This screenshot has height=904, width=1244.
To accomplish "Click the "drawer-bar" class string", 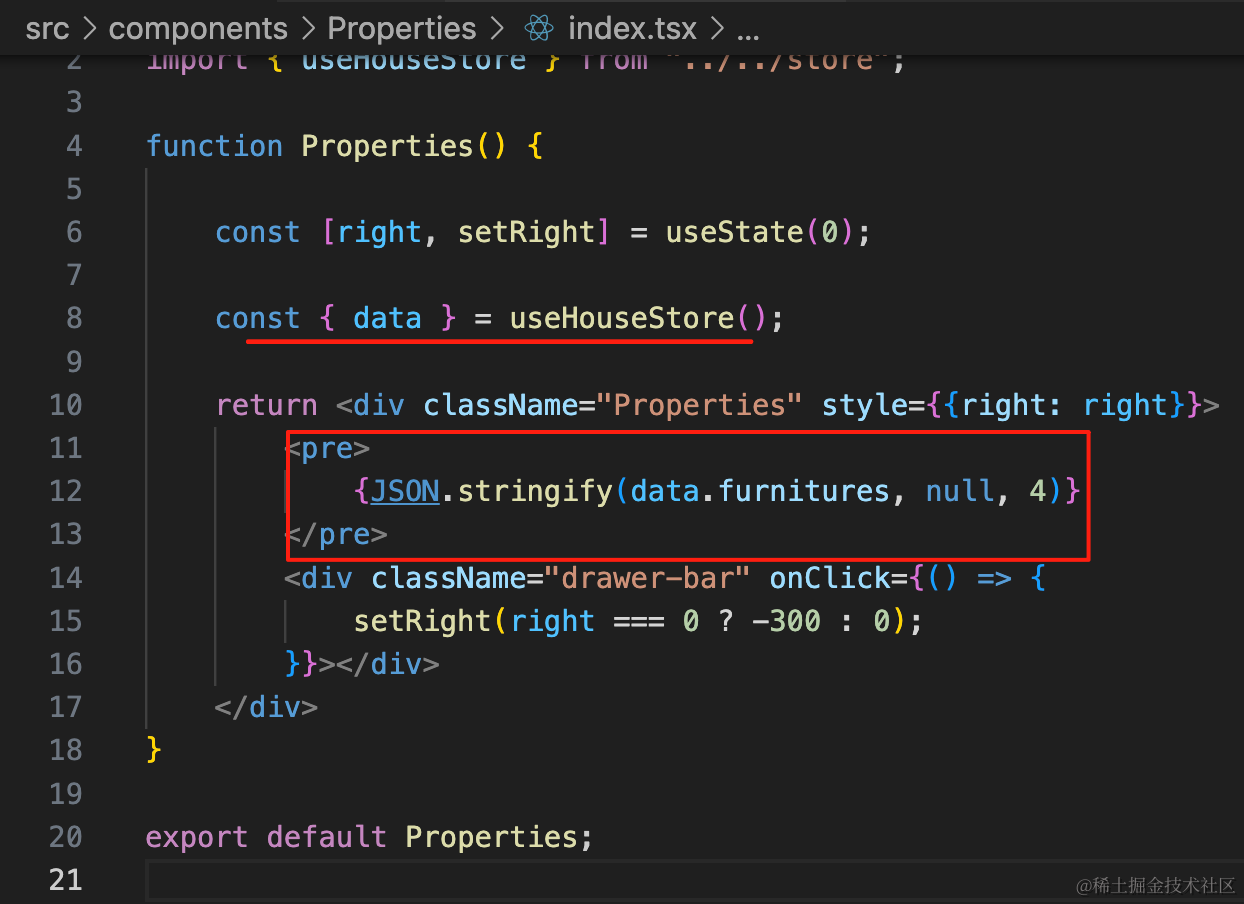I will [648, 578].
